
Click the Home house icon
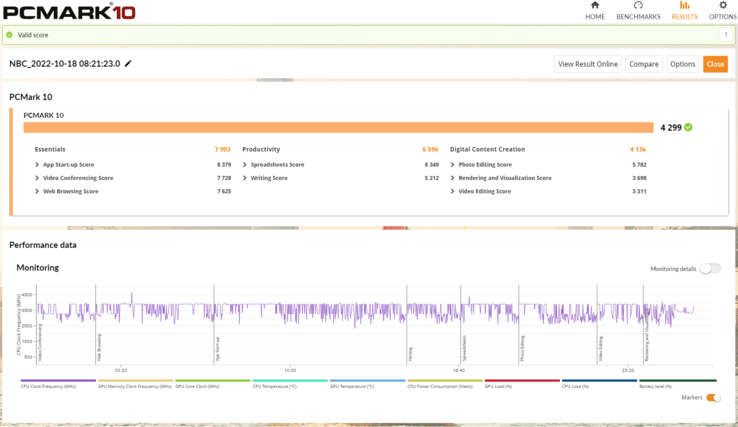click(595, 5)
